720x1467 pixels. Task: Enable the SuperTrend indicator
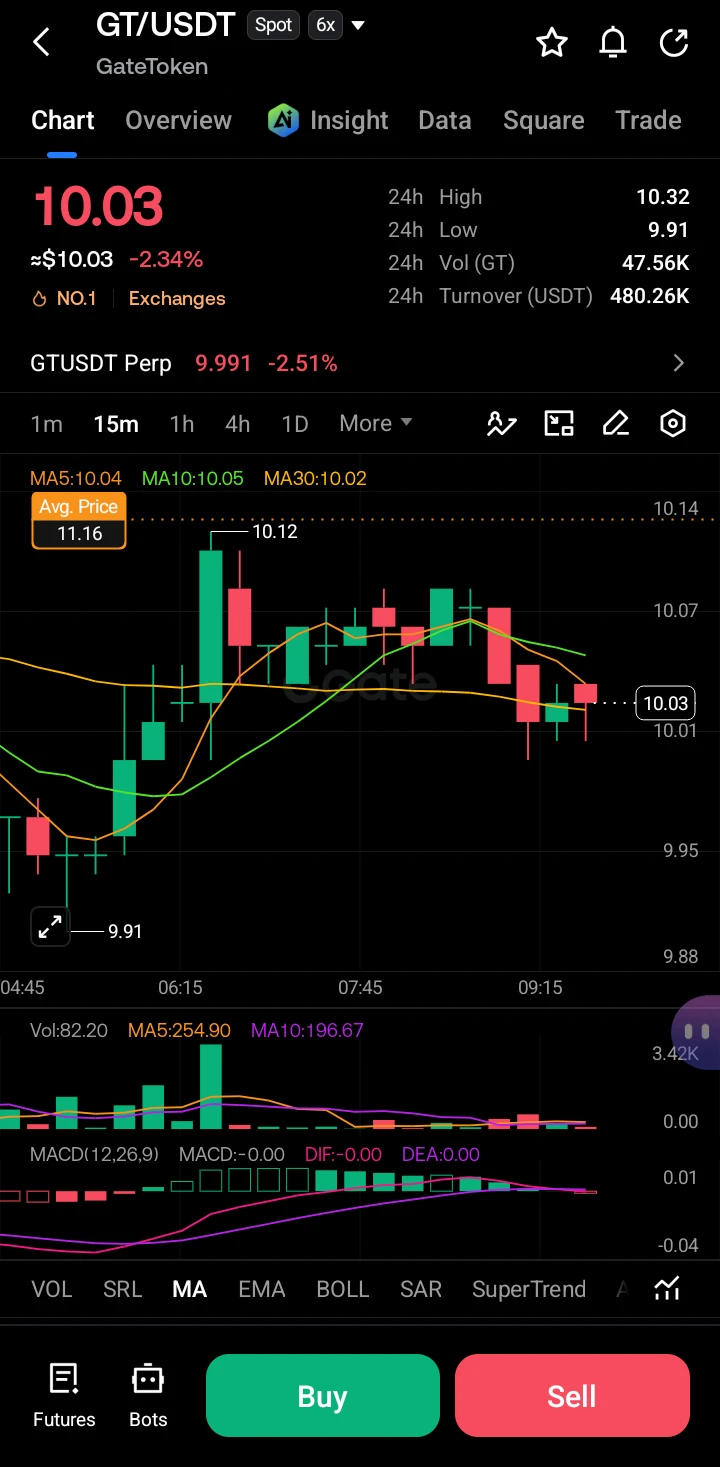(x=529, y=1289)
